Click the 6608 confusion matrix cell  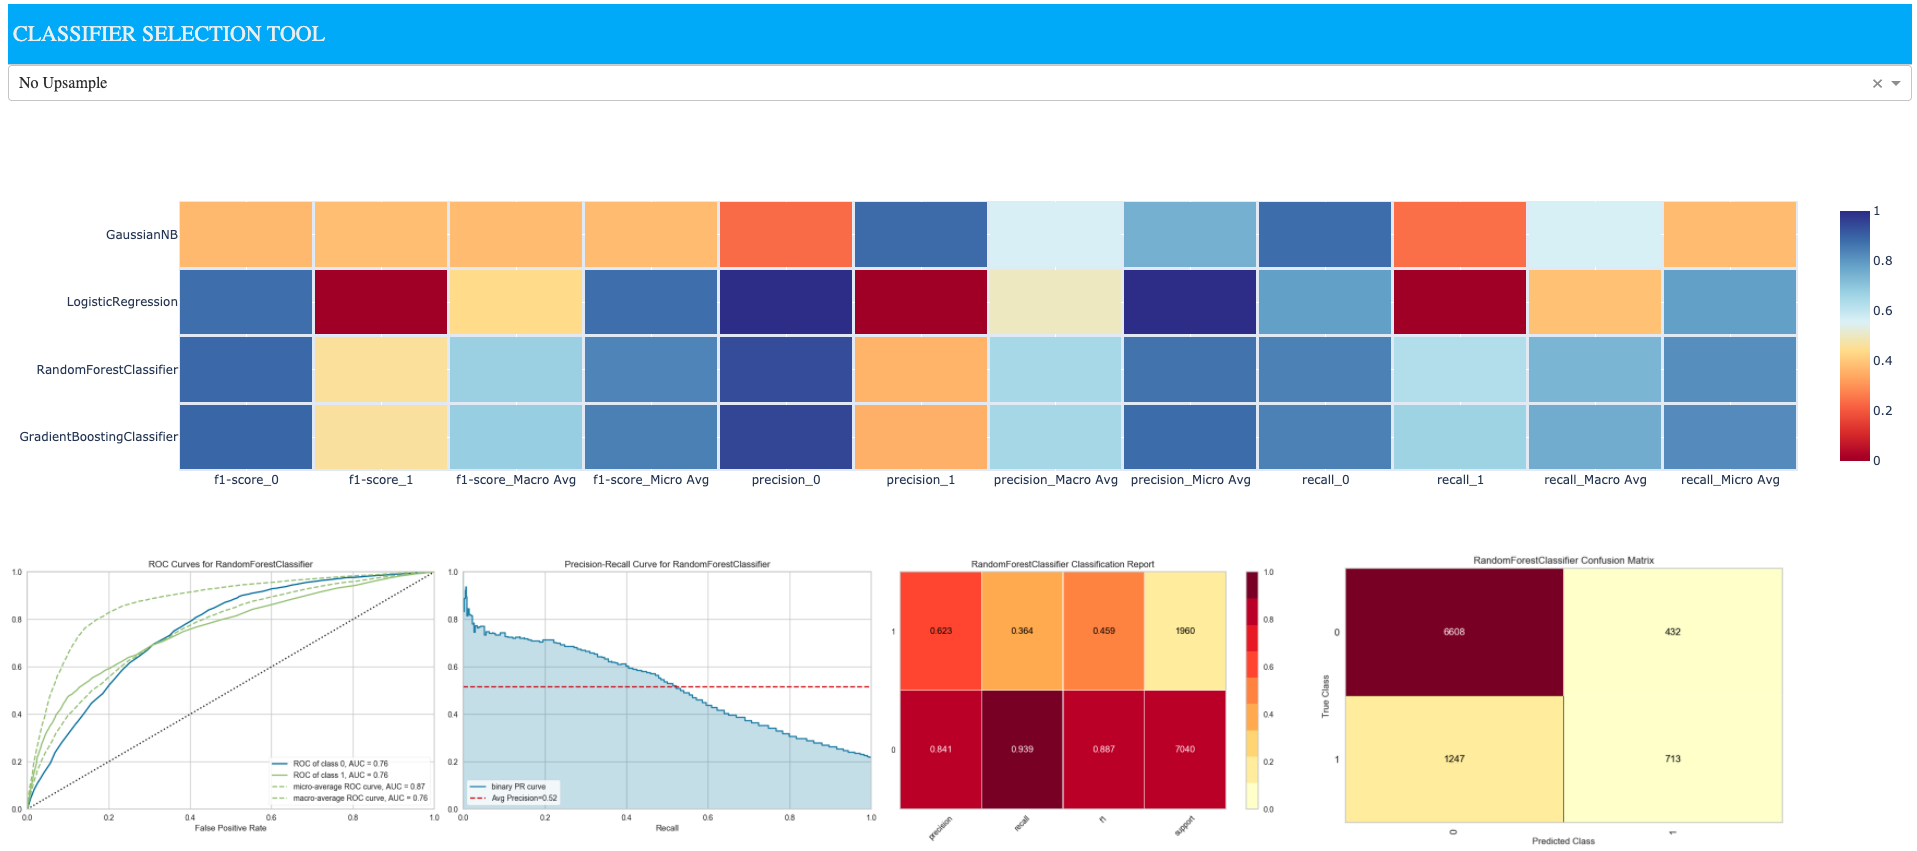1454,632
